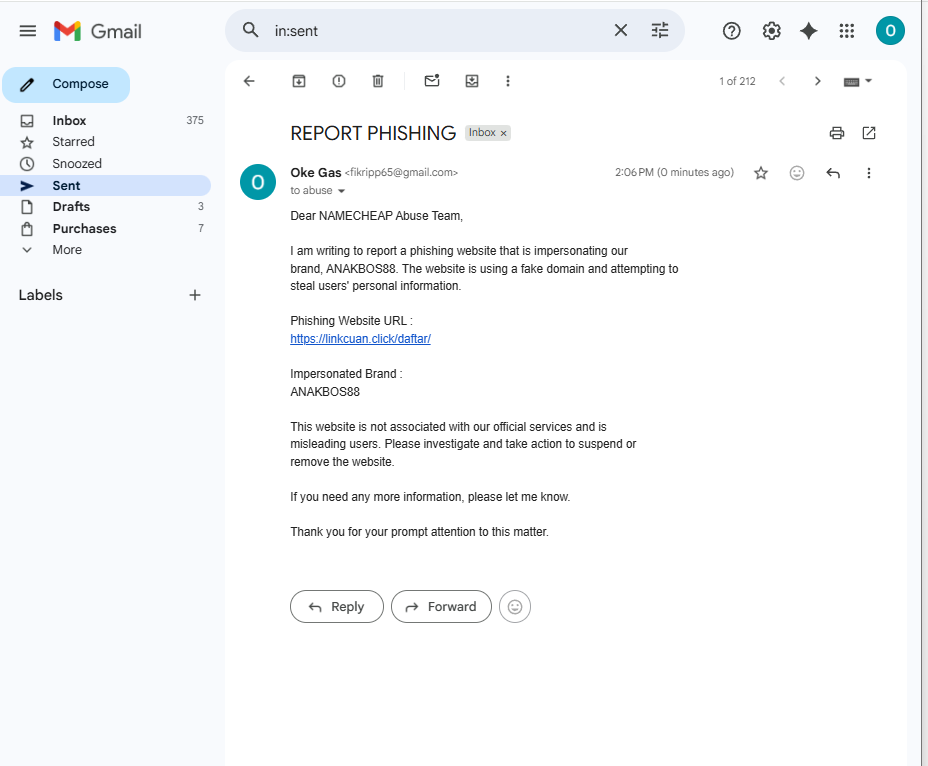Click the REPORT PHISHING subject heading

click(x=373, y=133)
